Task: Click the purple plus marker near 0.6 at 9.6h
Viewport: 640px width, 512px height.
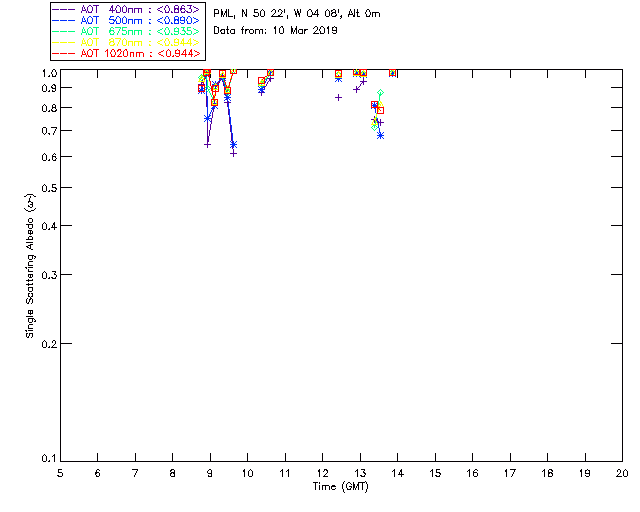Action: (233, 154)
